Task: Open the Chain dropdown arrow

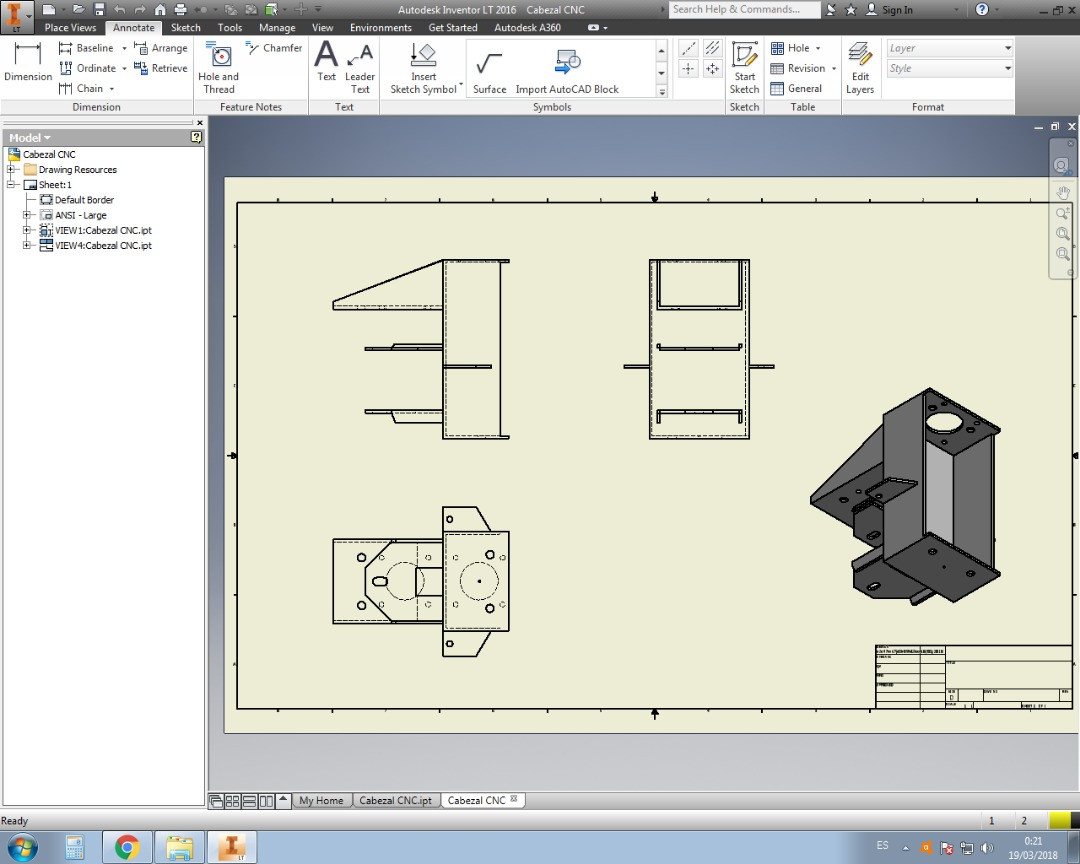Action: point(112,88)
